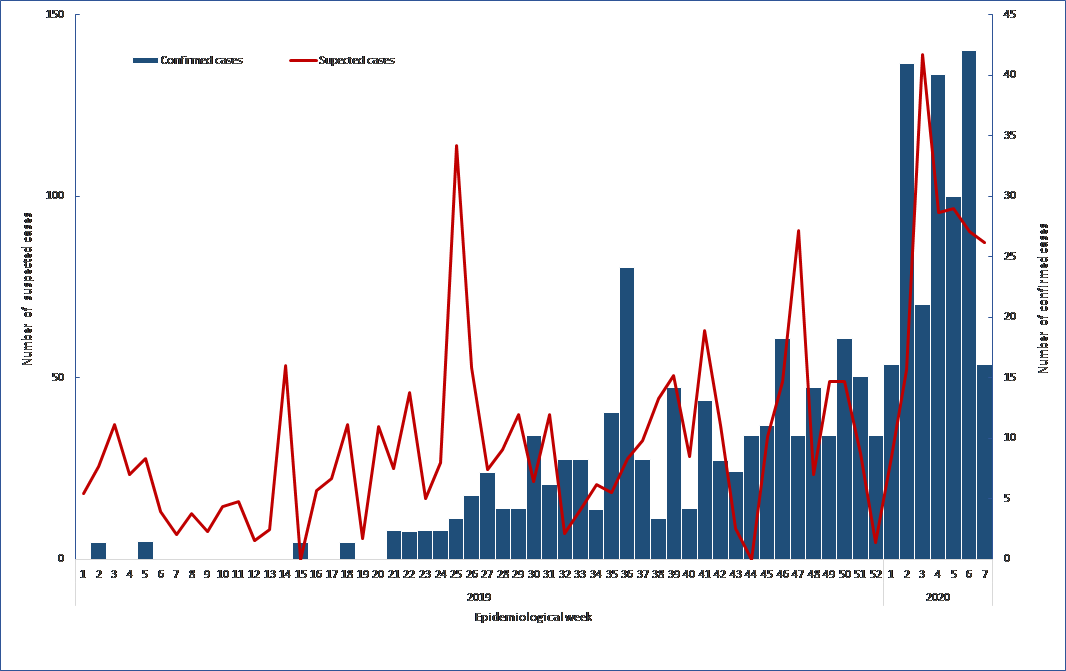Click the 2019 year label below the axis
The height and width of the screenshot is (671, 1066).
pyautogui.click(x=479, y=596)
